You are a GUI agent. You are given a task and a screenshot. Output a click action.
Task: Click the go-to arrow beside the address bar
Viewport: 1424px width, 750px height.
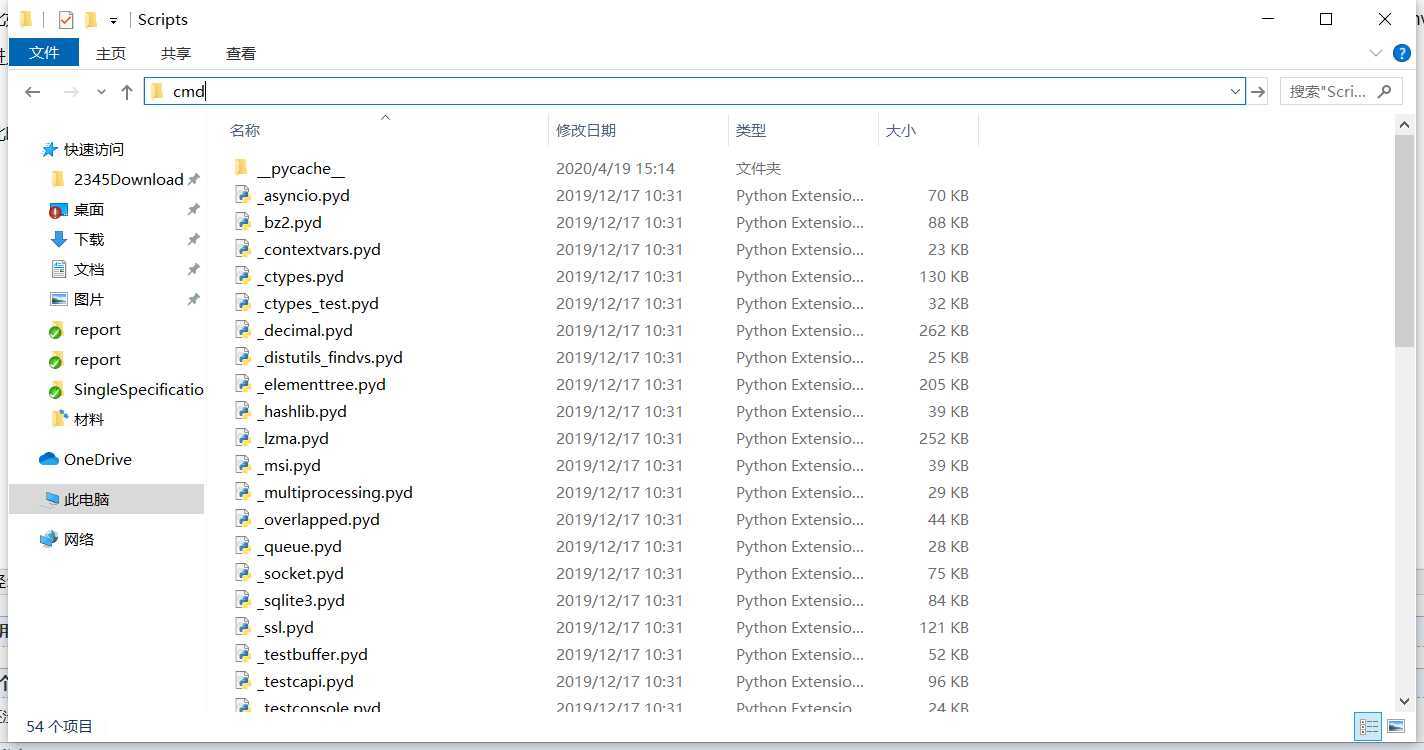tap(1258, 92)
